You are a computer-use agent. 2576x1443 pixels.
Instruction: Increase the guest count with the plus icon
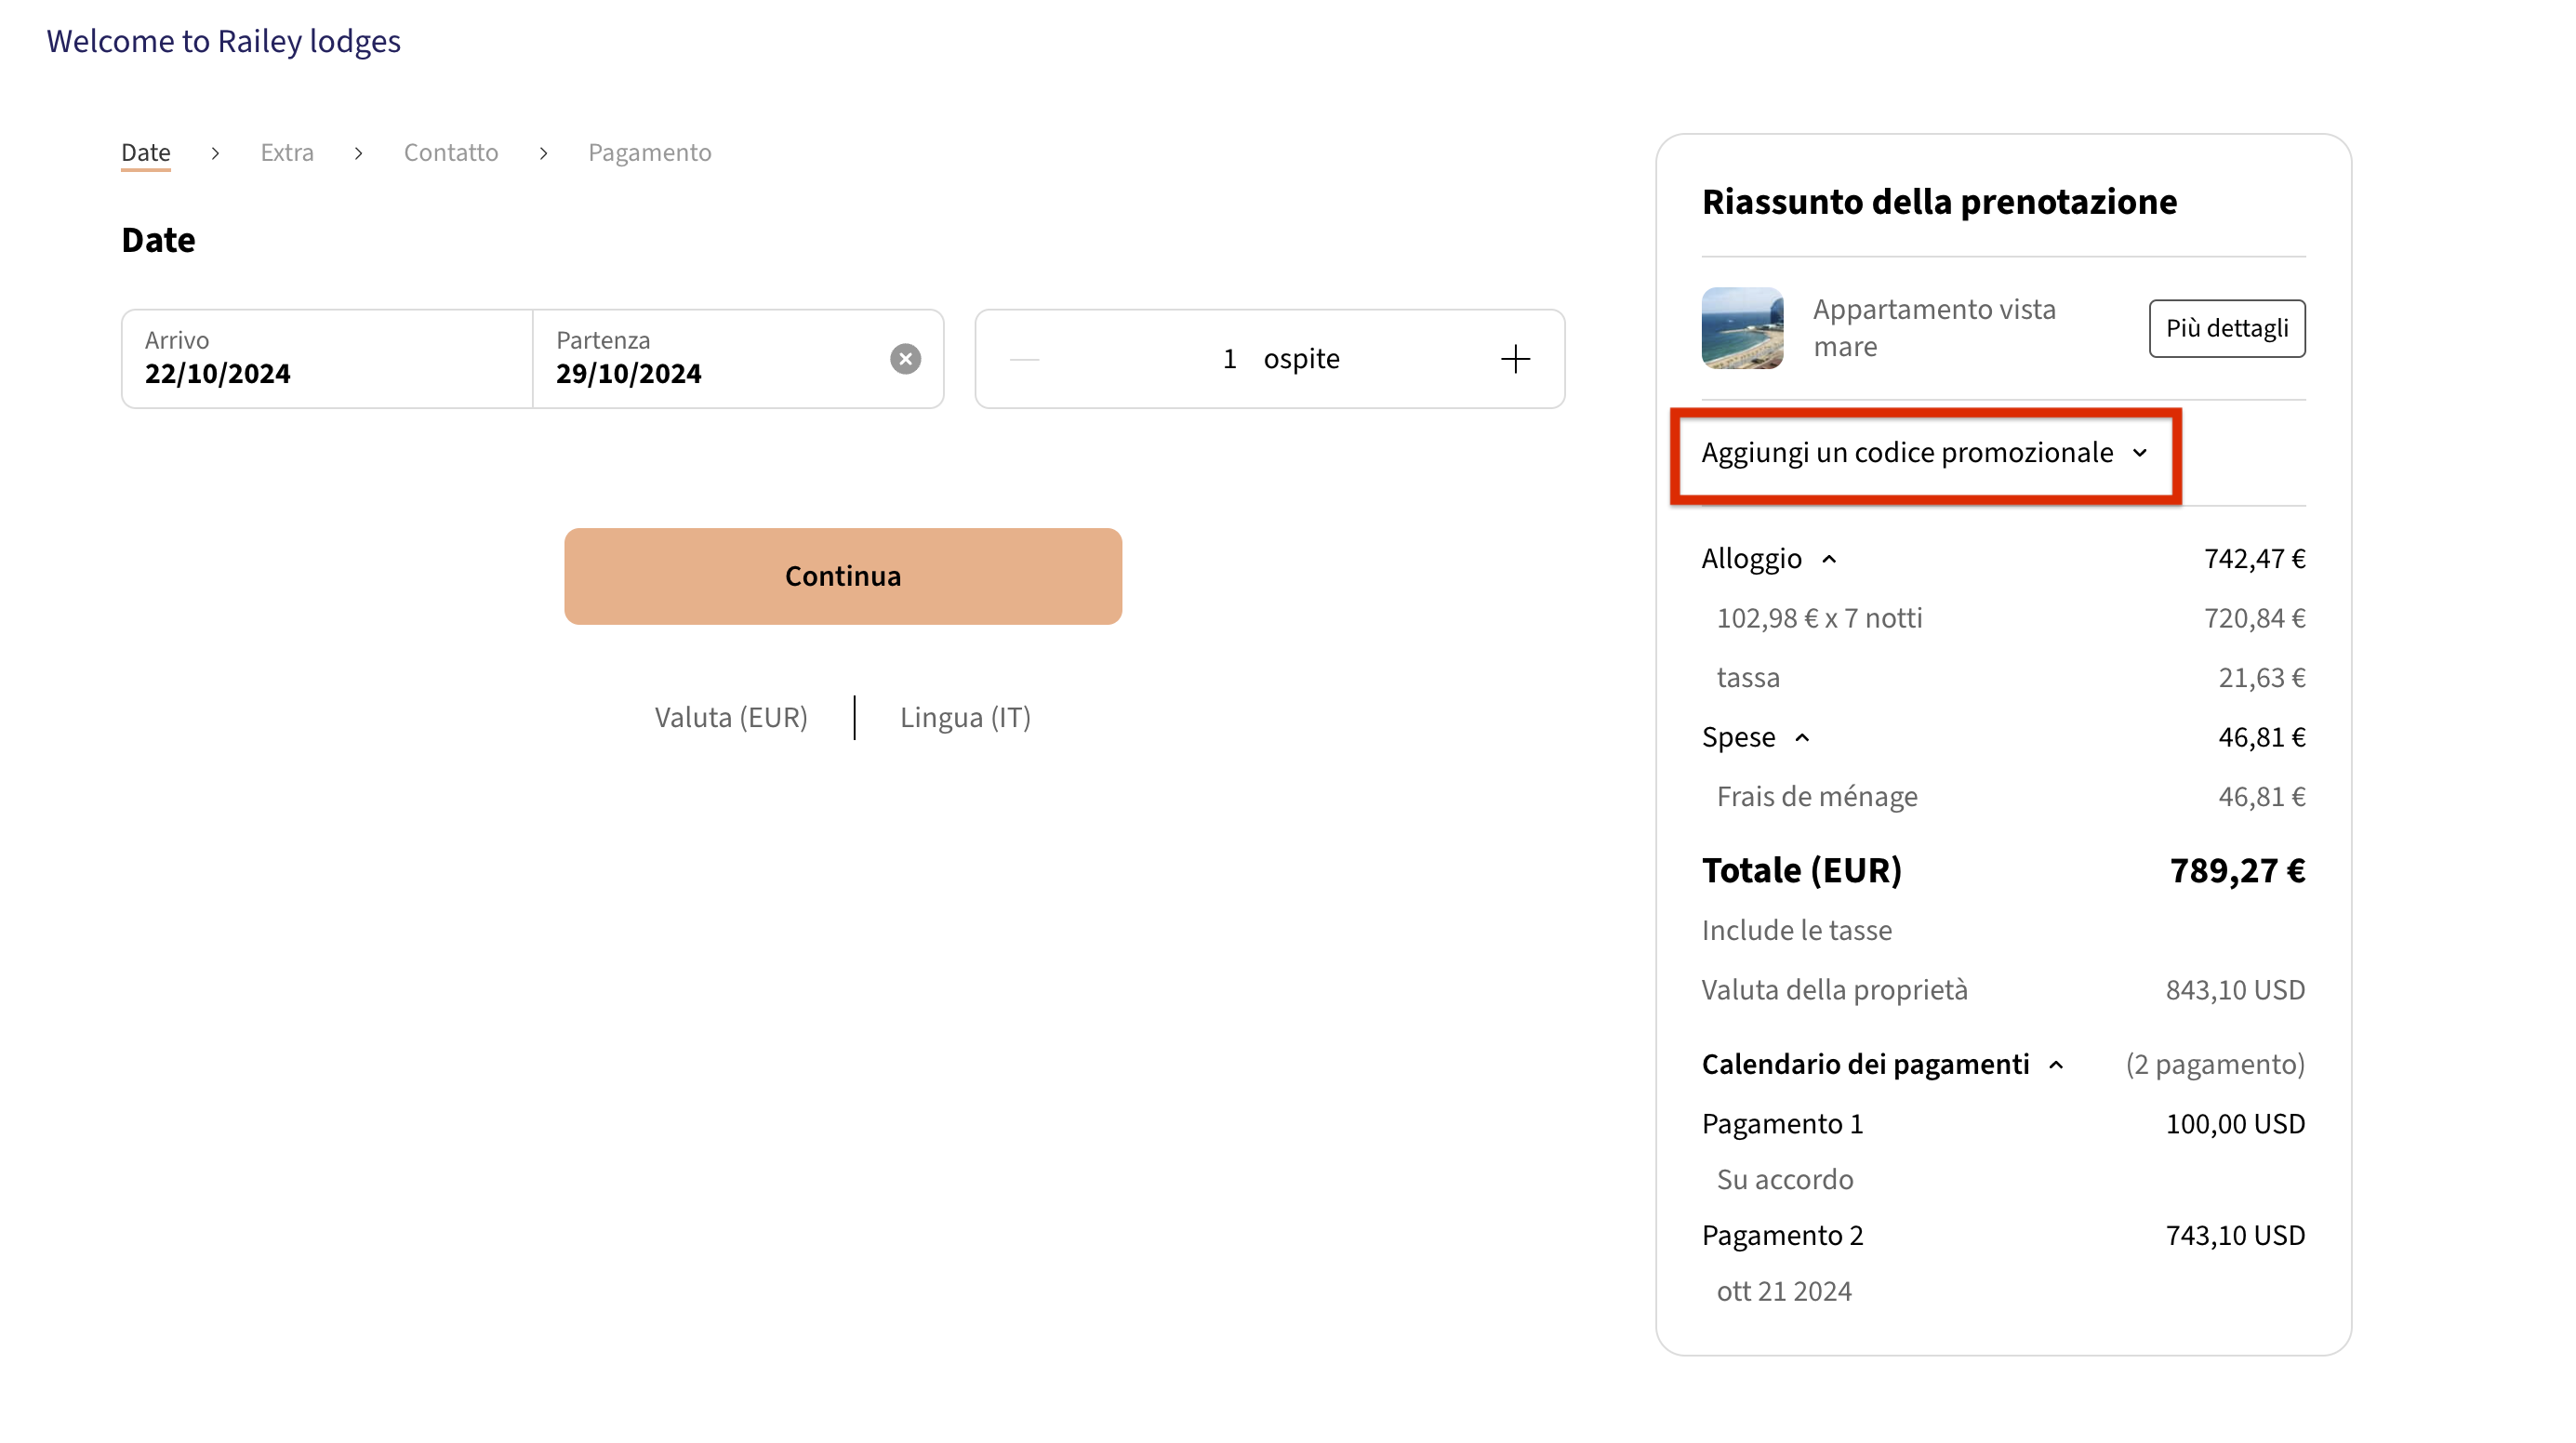(x=1515, y=358)
